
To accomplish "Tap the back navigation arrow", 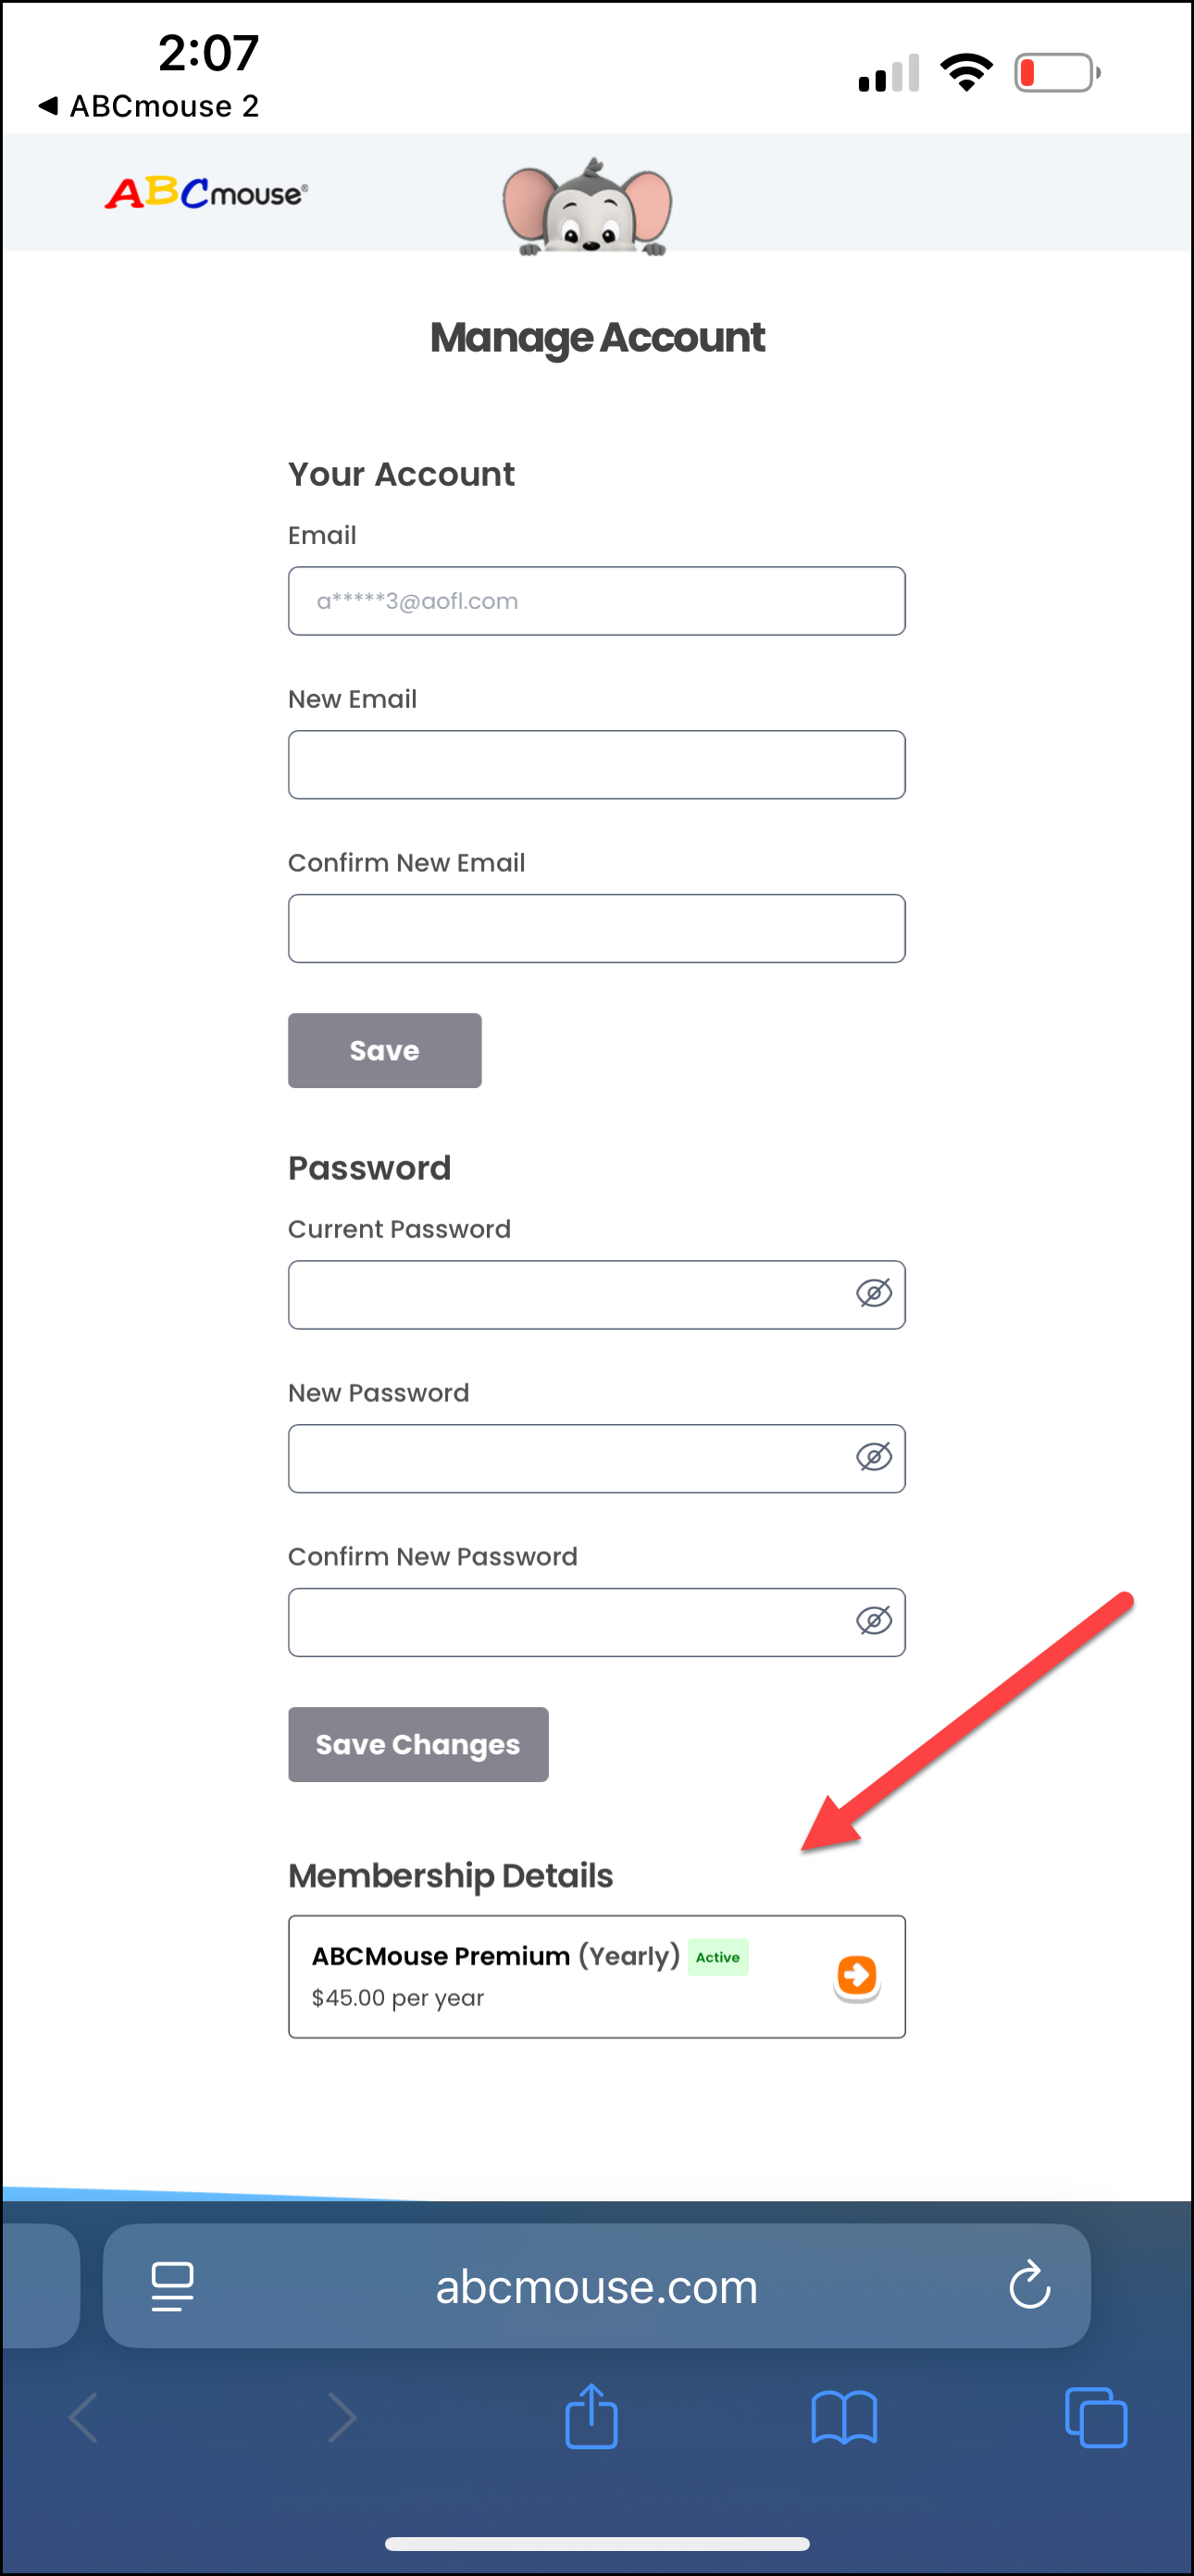I will (82, 2418).
